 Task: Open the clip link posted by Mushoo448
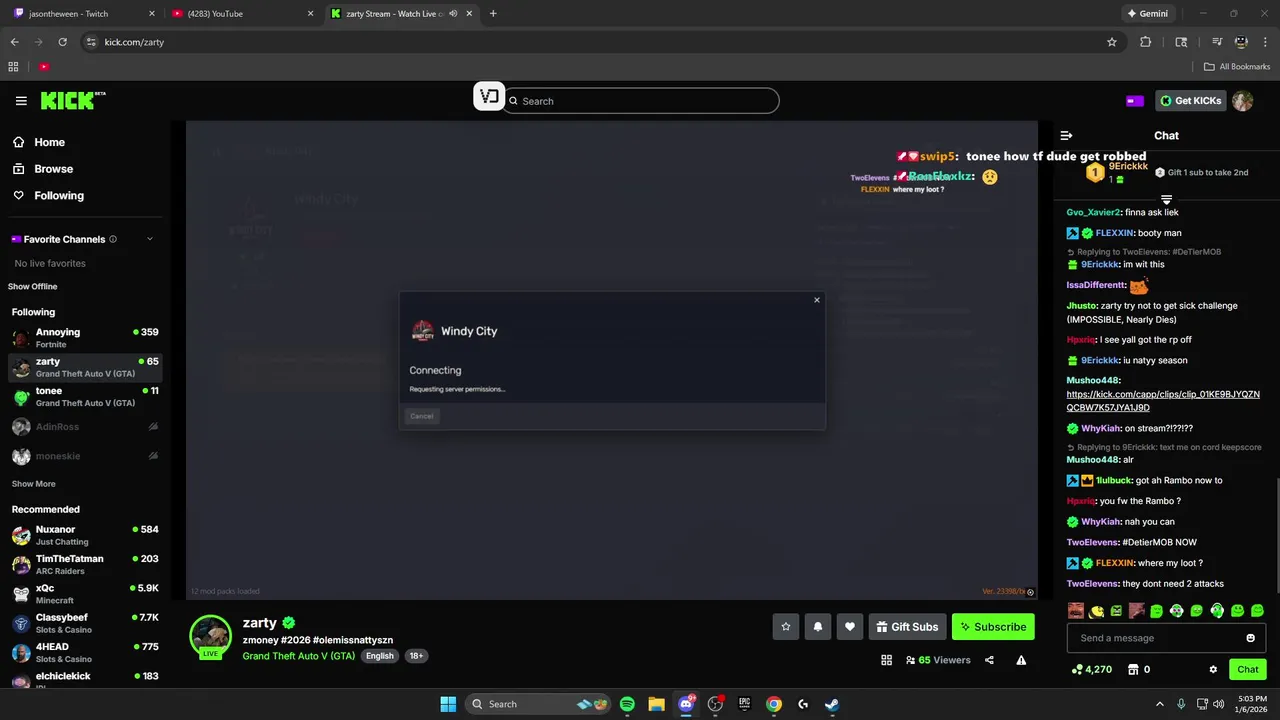tap(1163, 401)
